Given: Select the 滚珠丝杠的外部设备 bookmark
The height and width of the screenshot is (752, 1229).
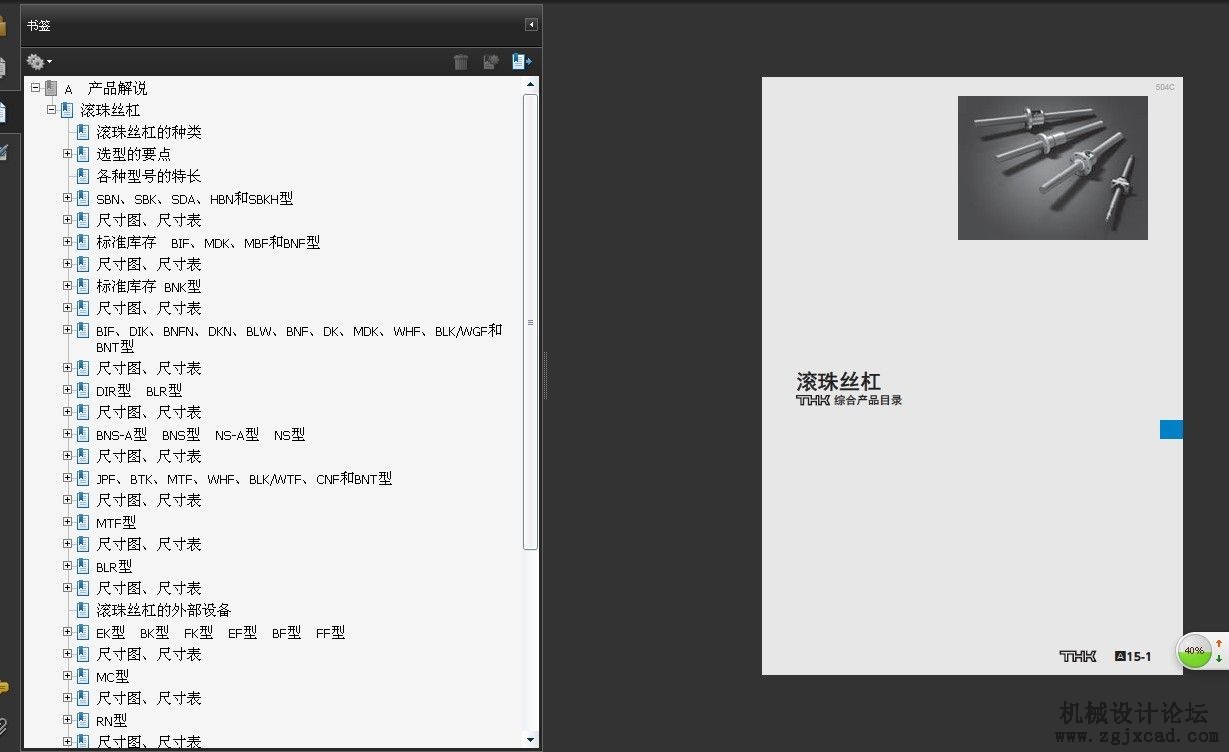Looking at the screenshot, I should pos(164,610).
